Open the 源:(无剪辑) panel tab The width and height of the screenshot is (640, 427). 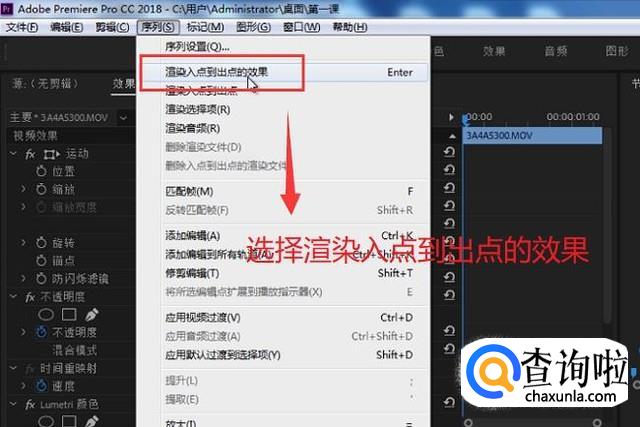pyautogui.click(x=44, y=84)
